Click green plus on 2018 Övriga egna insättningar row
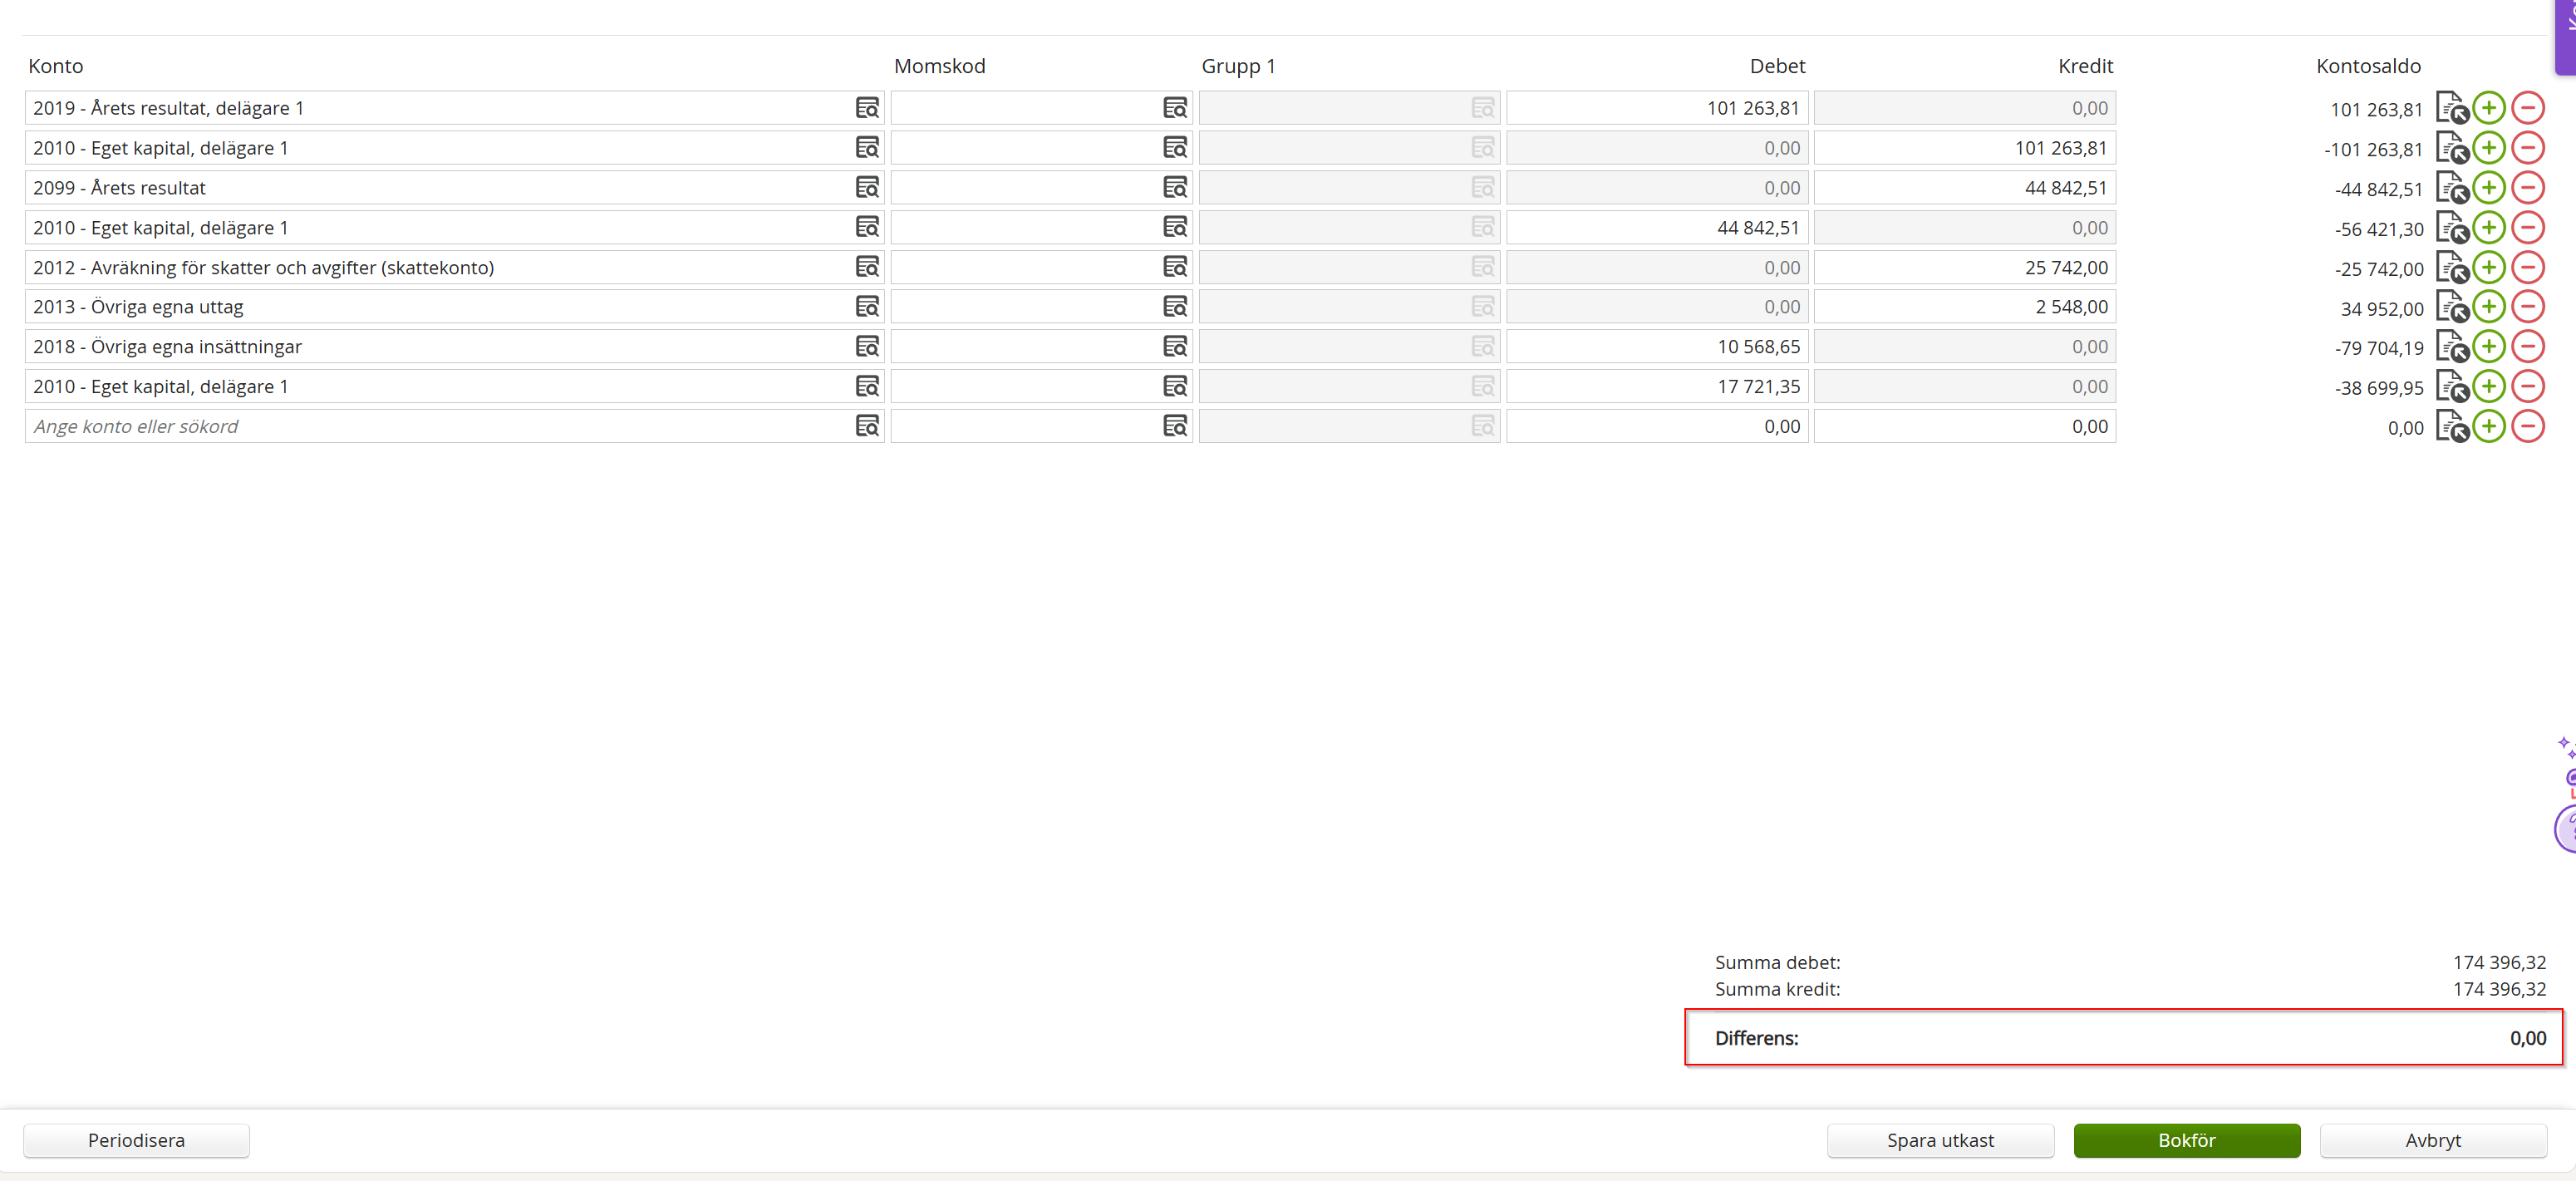This screenshot has height=1181, width=2576. tap(2488, 347)
